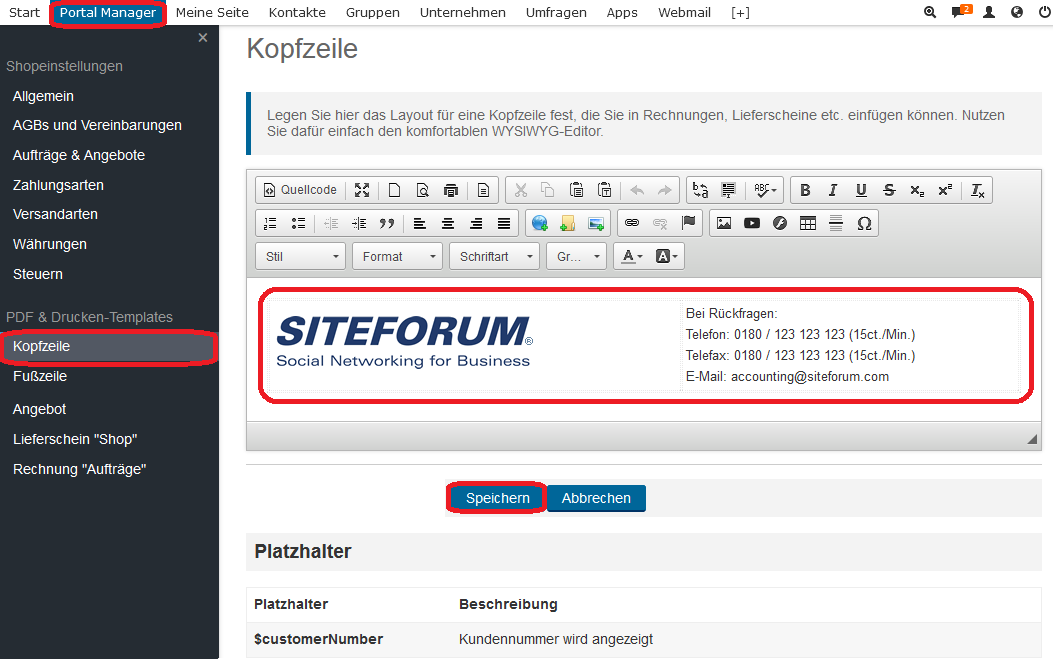Click the Remove Format icon
Screen dimensions: 1053x659
tap(978, 190)
